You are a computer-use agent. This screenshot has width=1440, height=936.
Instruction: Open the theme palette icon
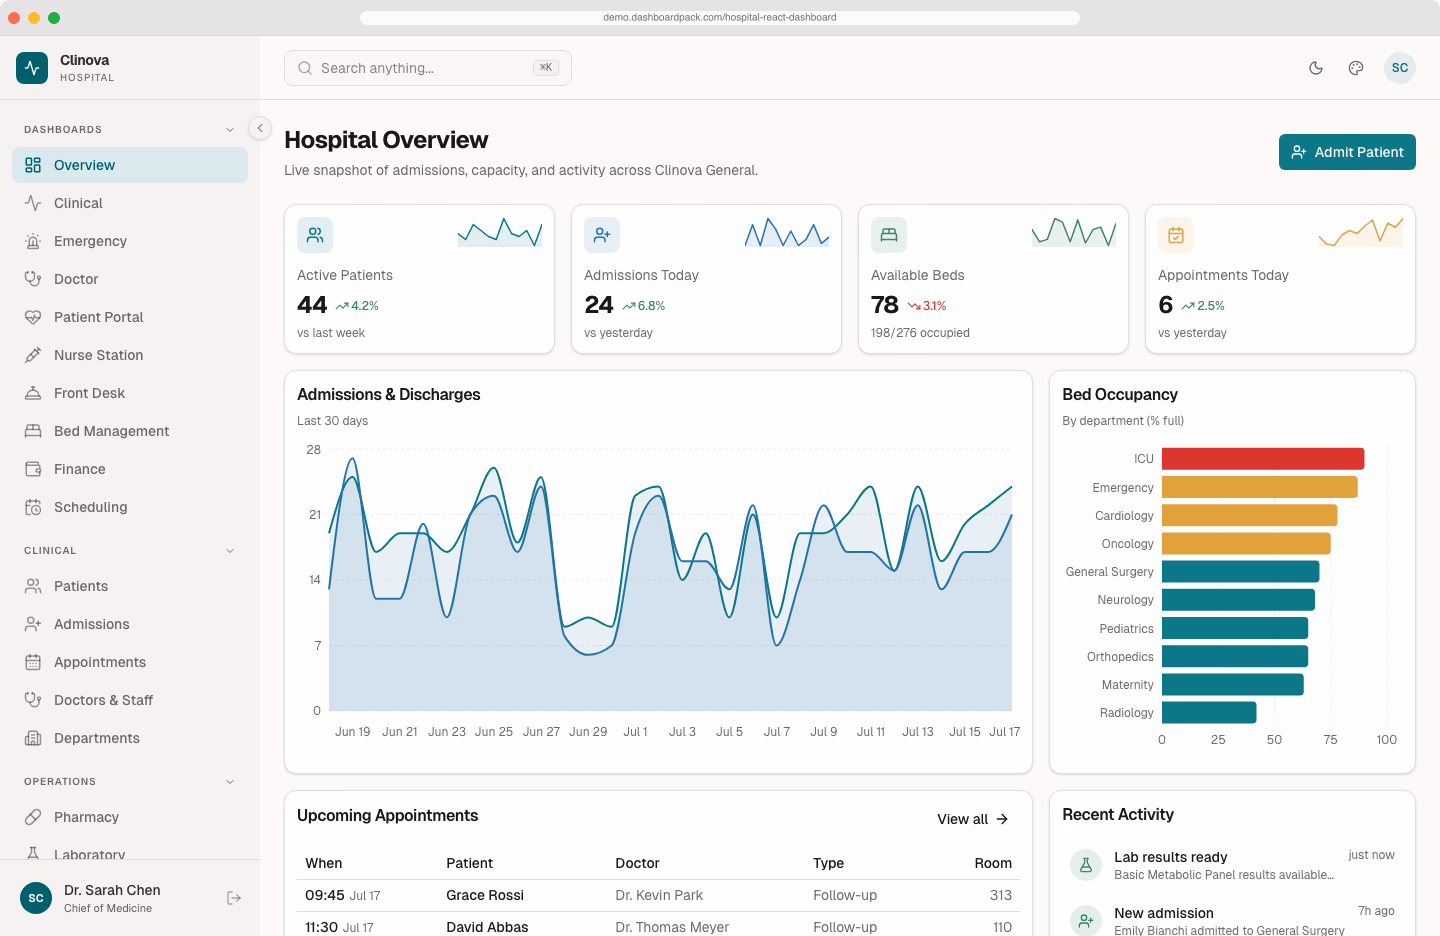pos(1356,68)
